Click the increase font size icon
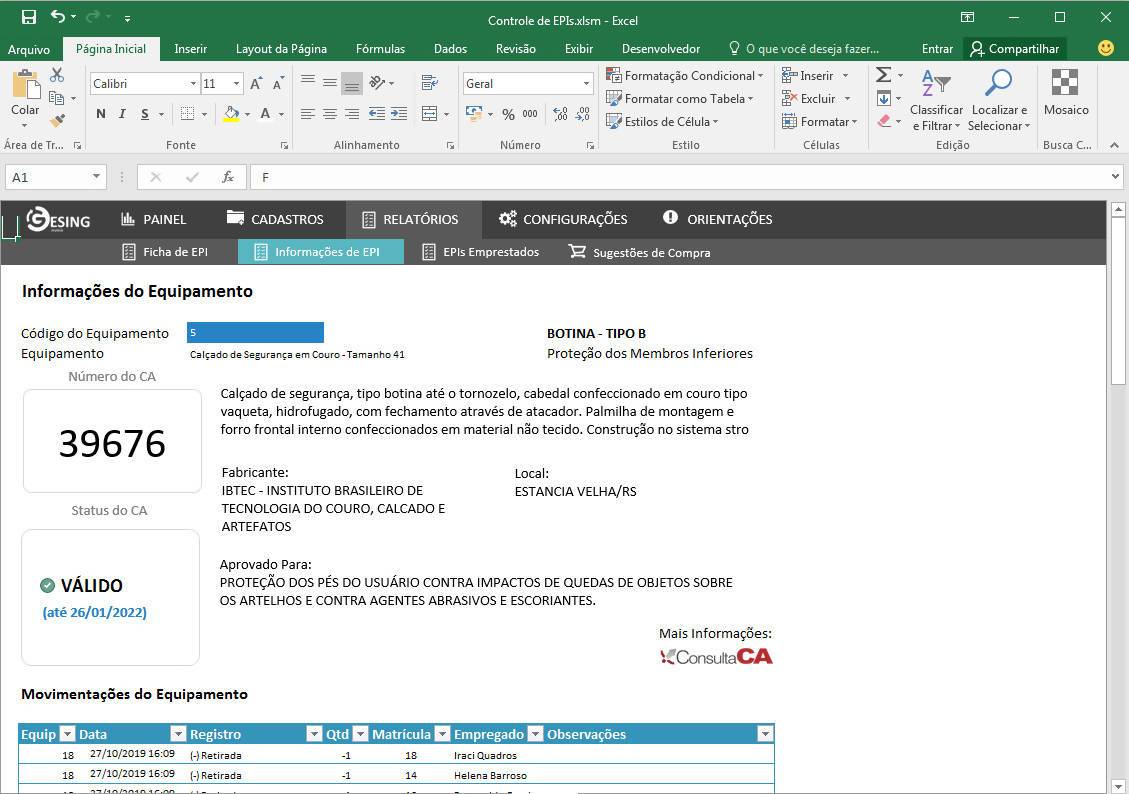Image resolution: width=1129 pixels, height=794 pixels. pos(256,84)
